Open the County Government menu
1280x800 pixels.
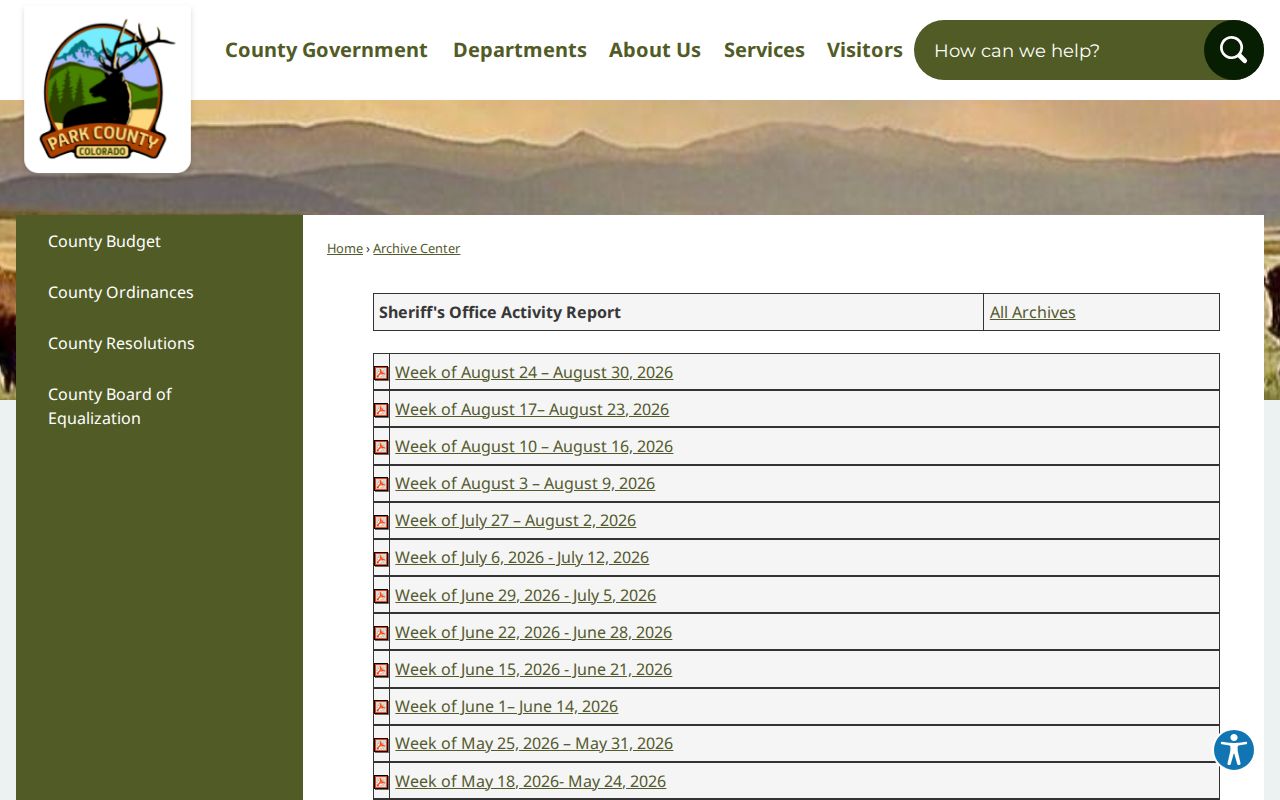pos(326,50)
